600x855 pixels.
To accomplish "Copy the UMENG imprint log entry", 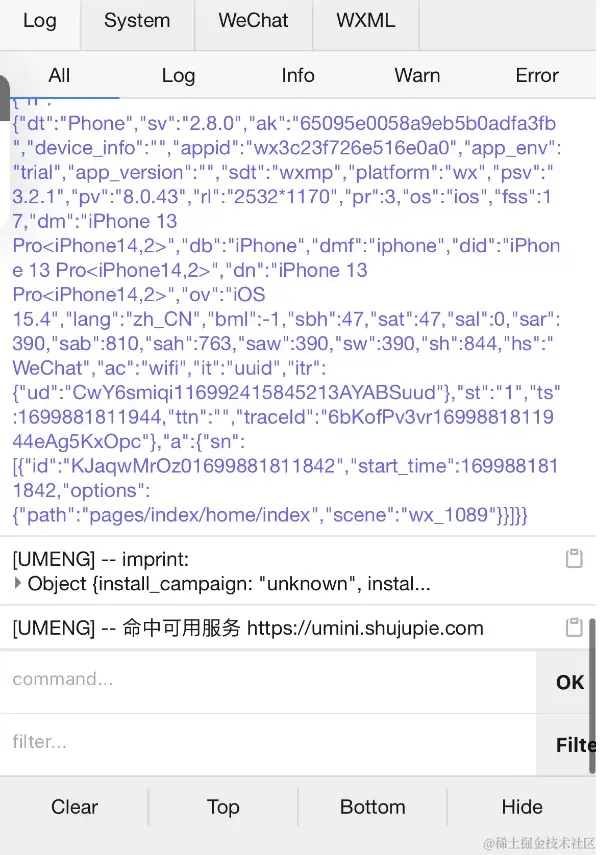I will (x=574, y=559).
